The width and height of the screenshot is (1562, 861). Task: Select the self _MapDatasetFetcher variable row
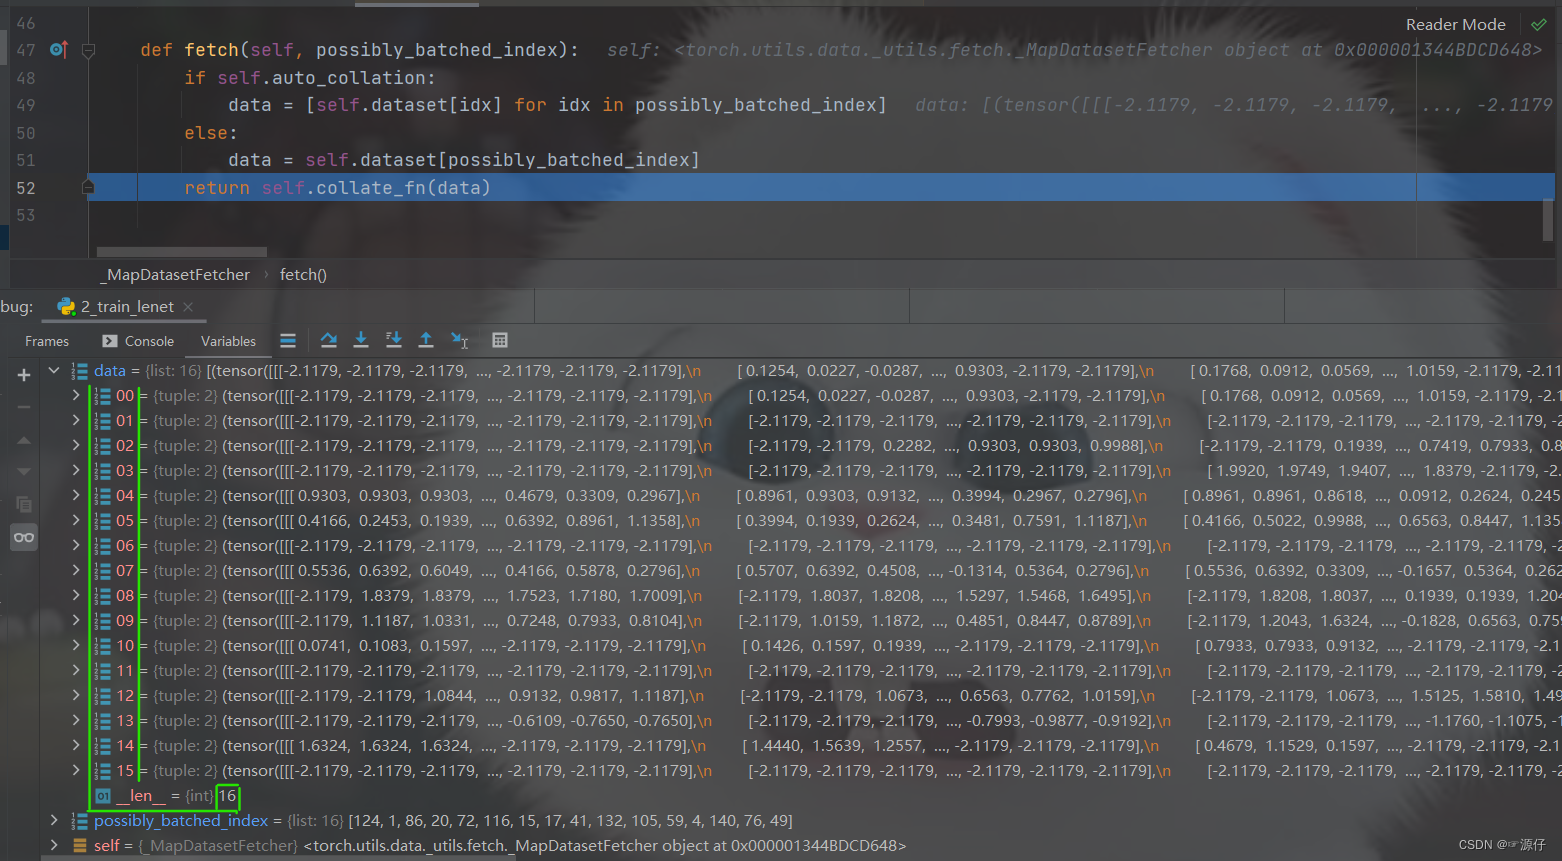tap(801, 846)
